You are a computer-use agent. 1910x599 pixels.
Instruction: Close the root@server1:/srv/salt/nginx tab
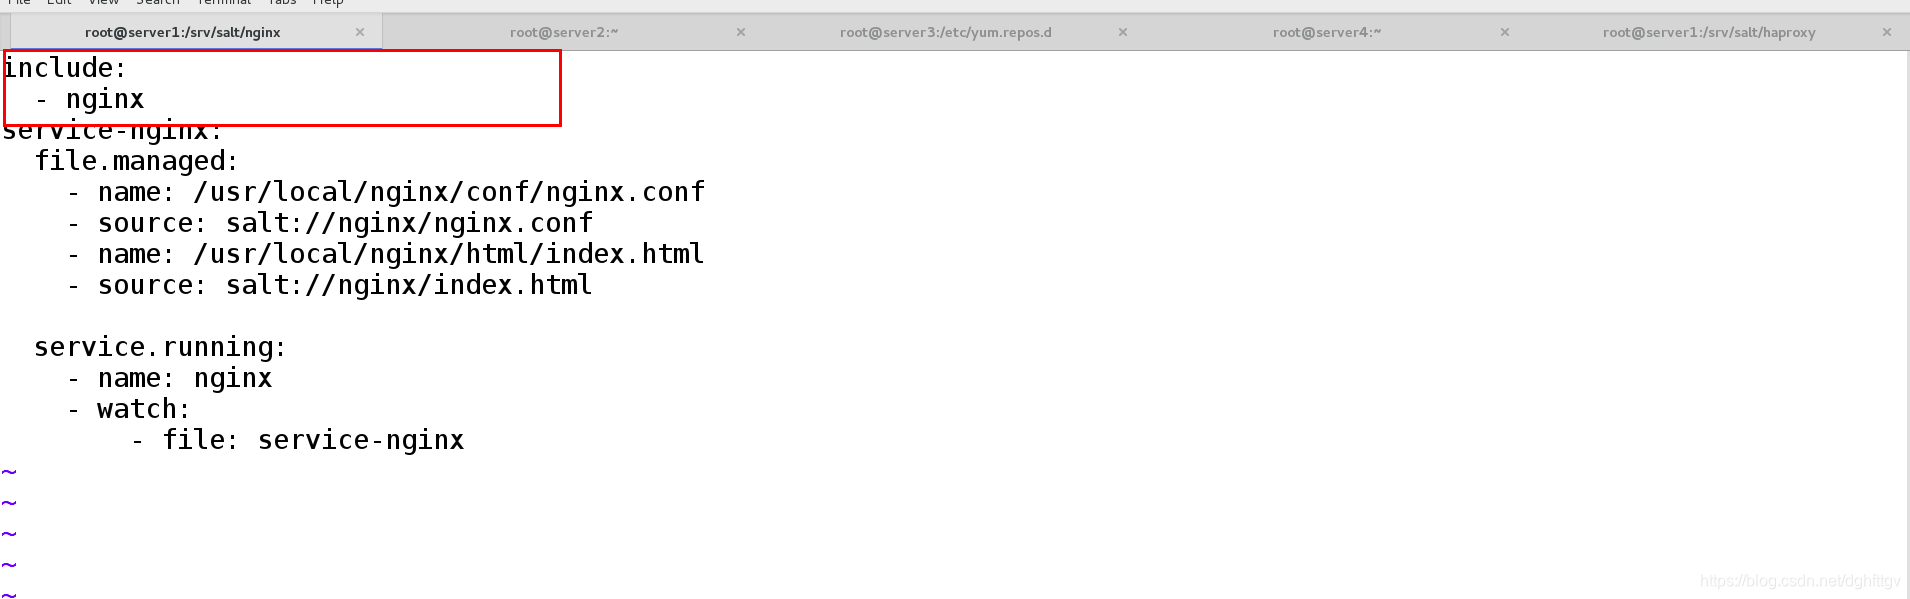pos(360,32)
